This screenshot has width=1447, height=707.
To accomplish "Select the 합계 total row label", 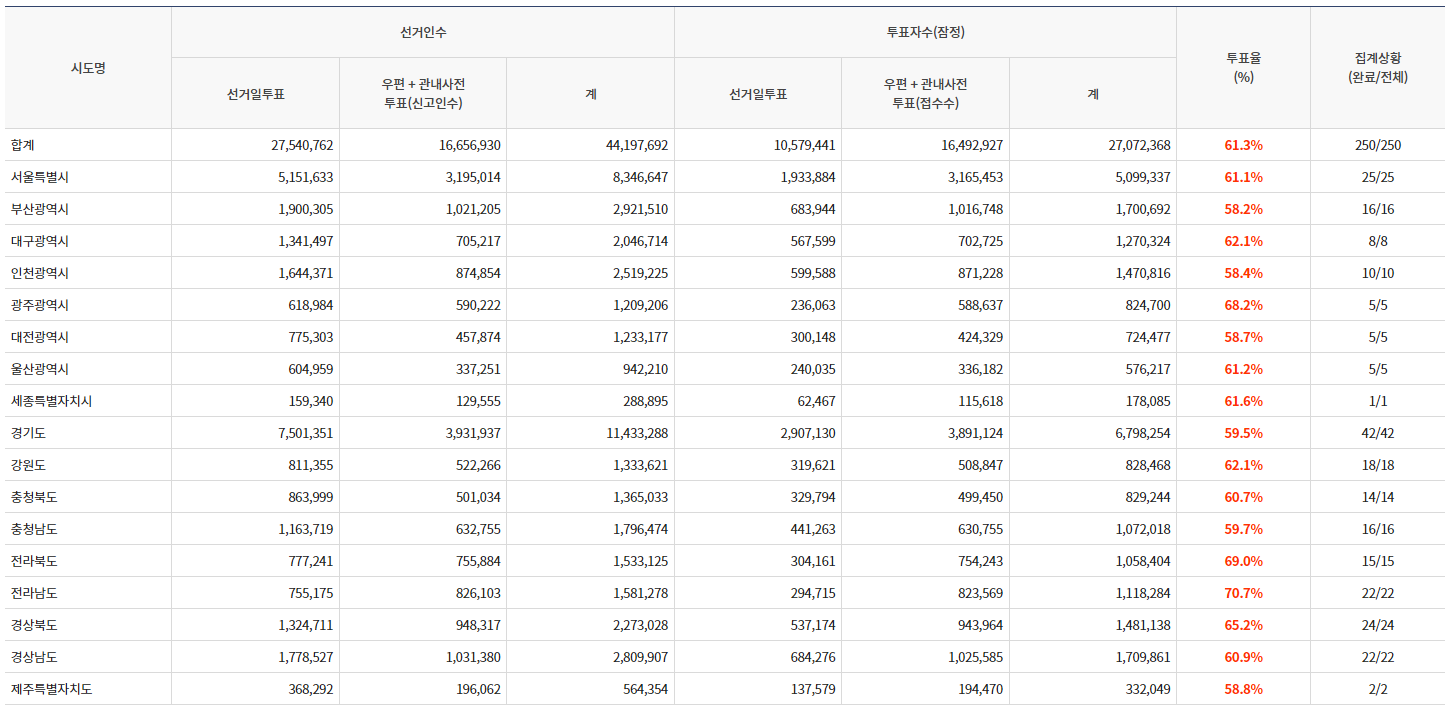I will 23,145.
